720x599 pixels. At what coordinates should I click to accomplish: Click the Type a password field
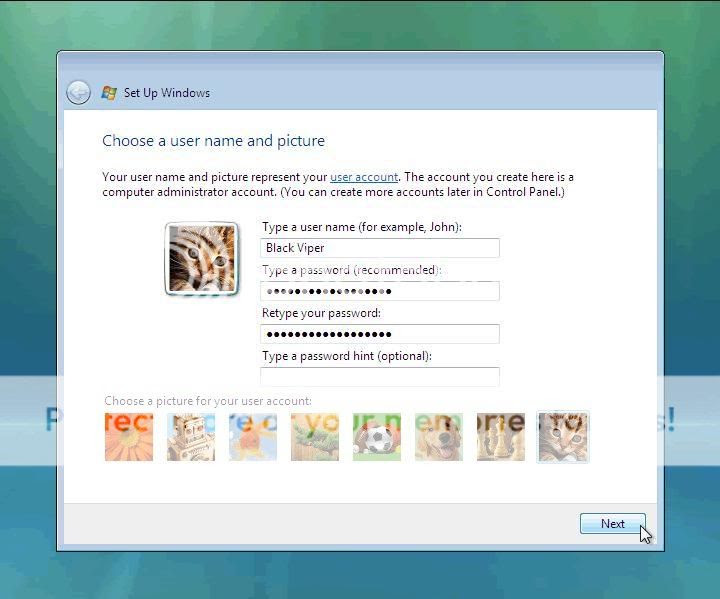pos(380,291)
